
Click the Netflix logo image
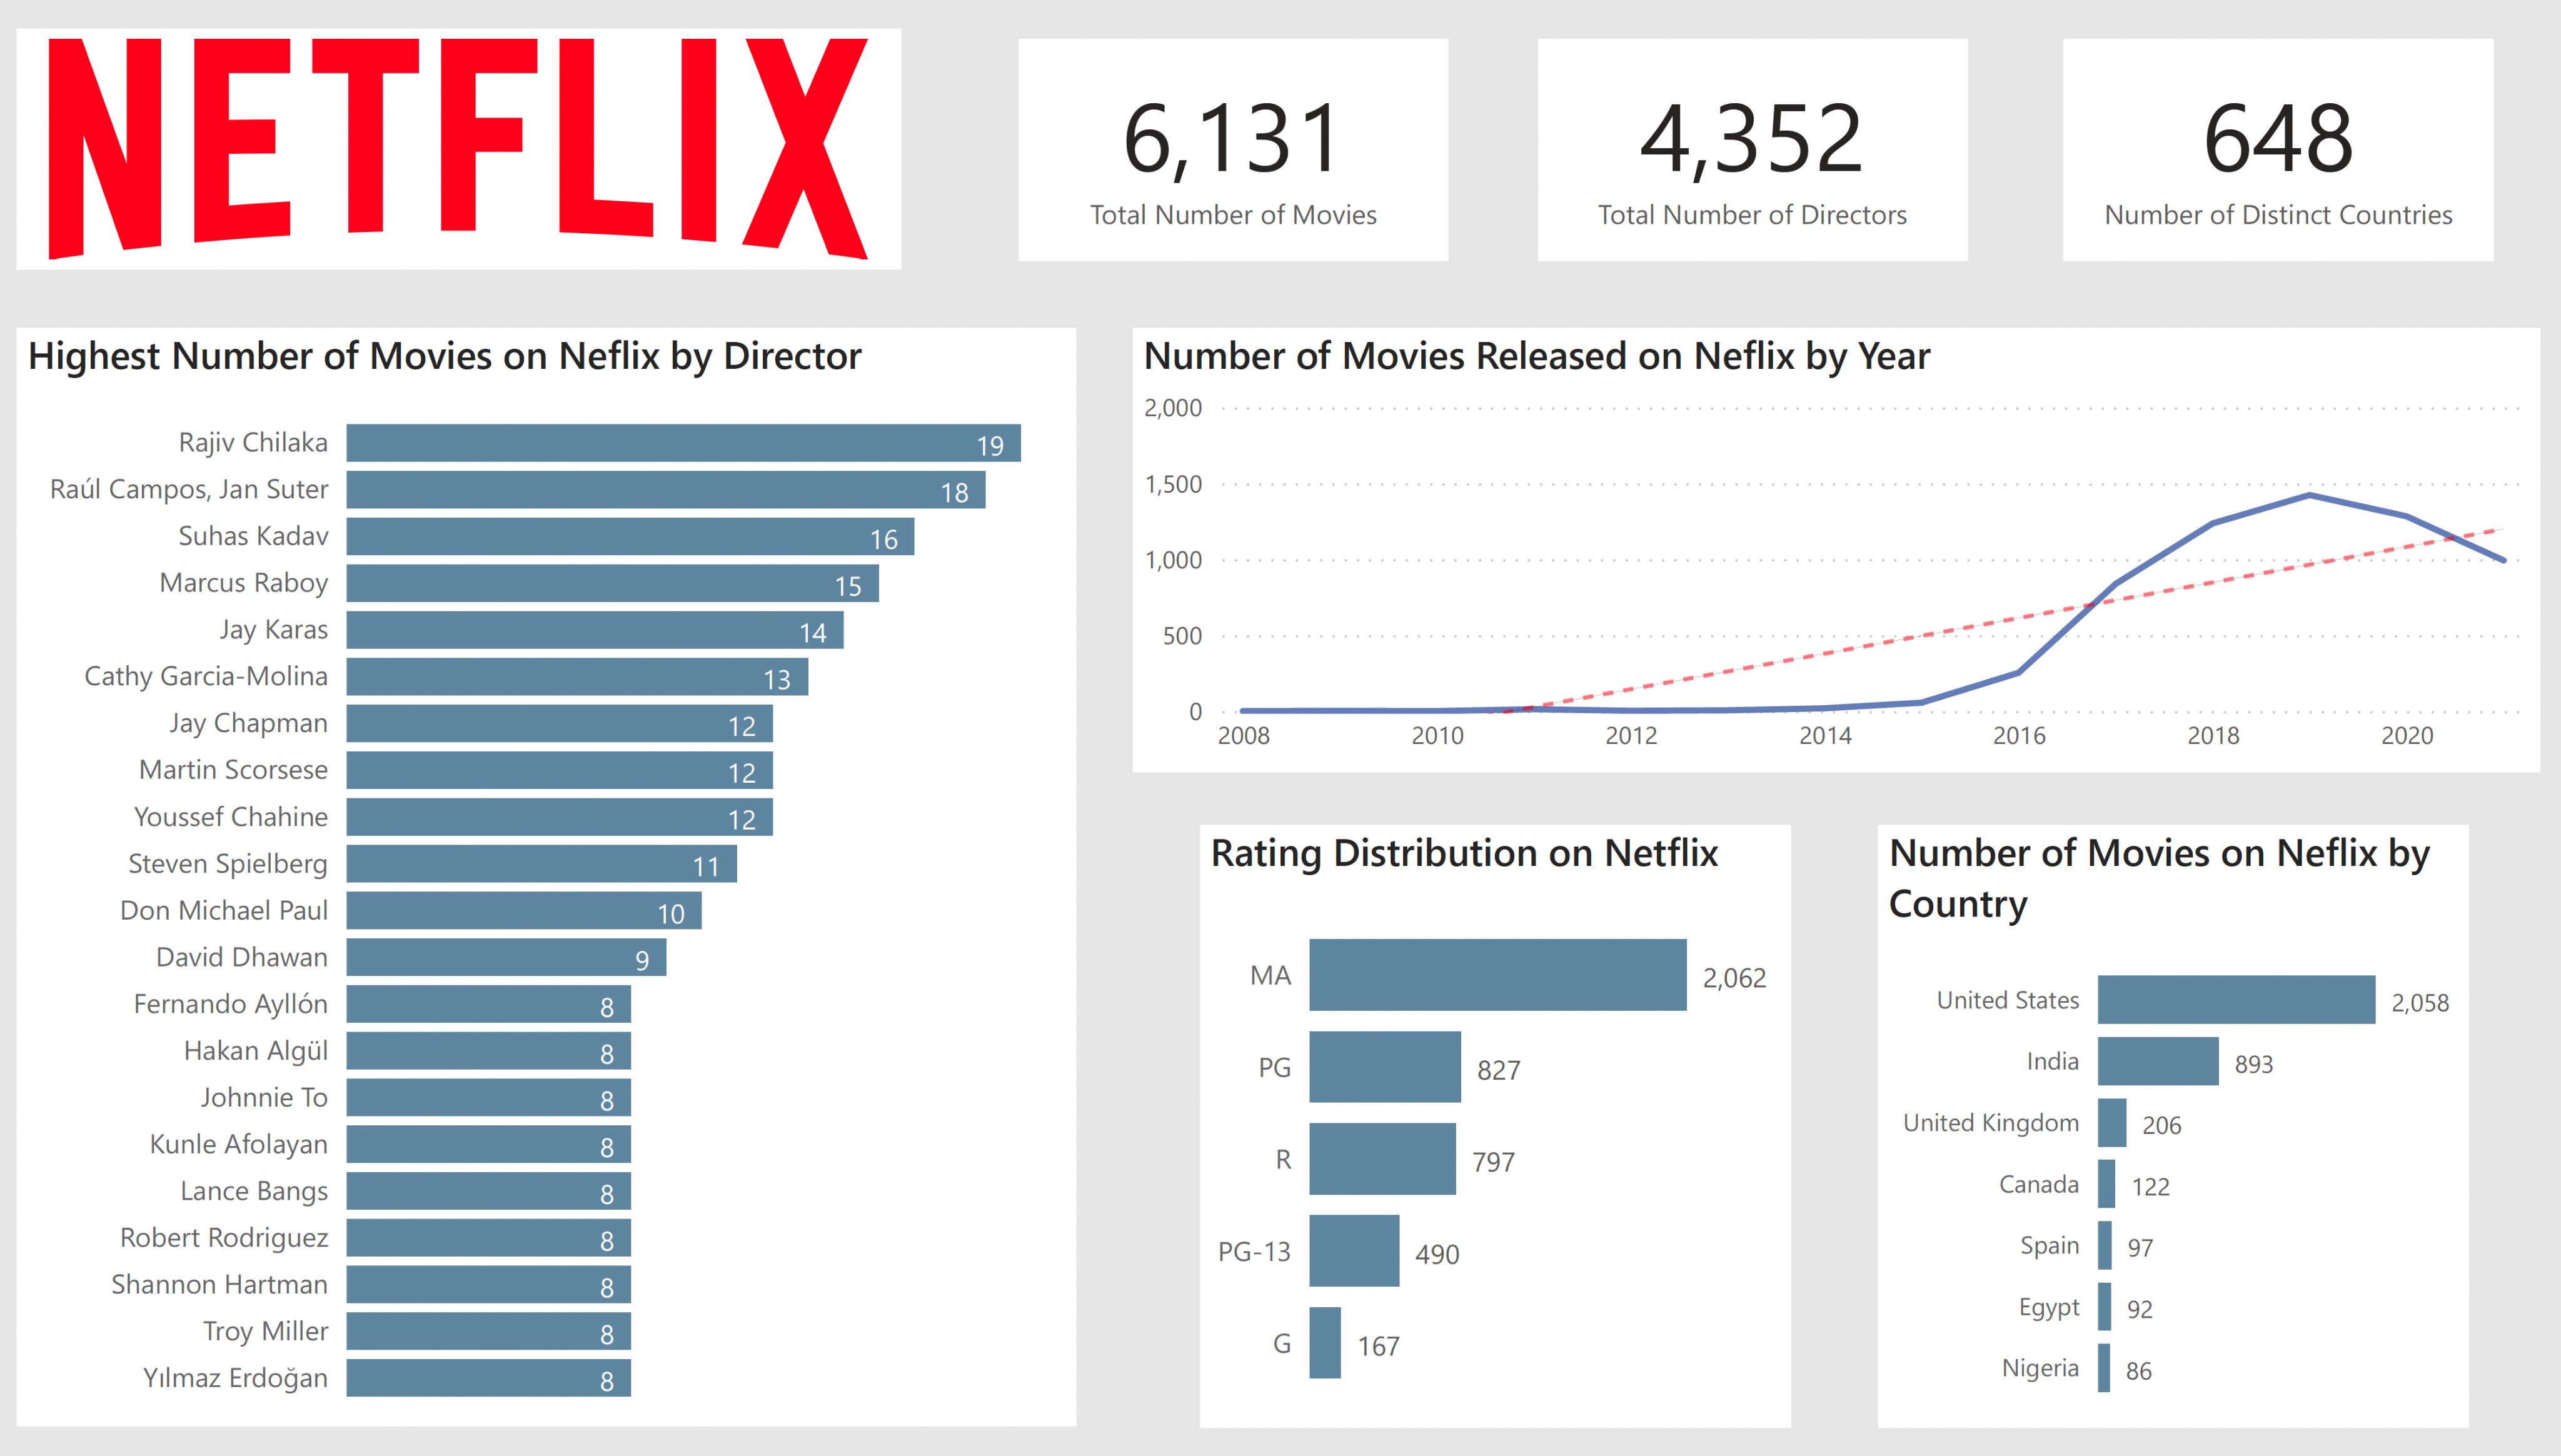coord(458,149)
